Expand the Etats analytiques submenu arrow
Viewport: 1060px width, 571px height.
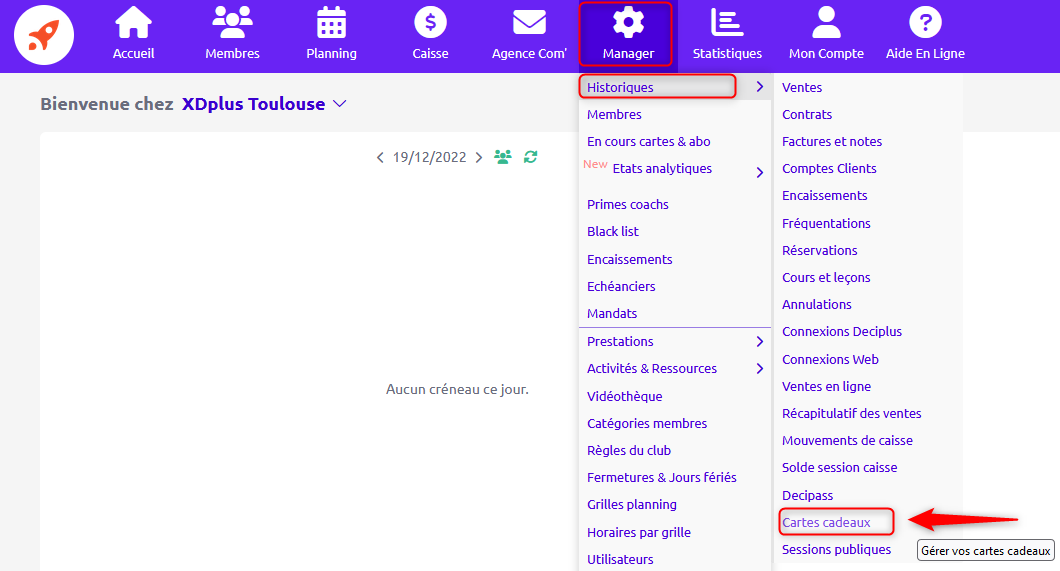(x=759, y=172)
